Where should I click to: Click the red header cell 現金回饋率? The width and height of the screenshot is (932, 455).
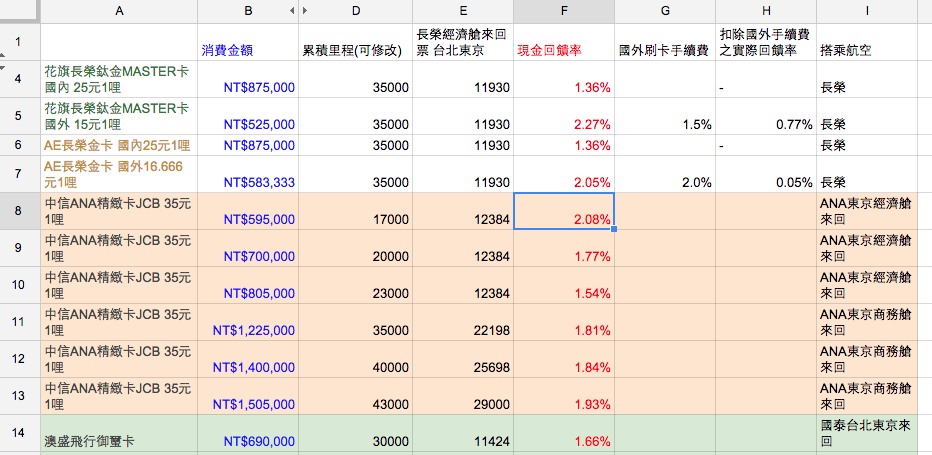[564, 42]
